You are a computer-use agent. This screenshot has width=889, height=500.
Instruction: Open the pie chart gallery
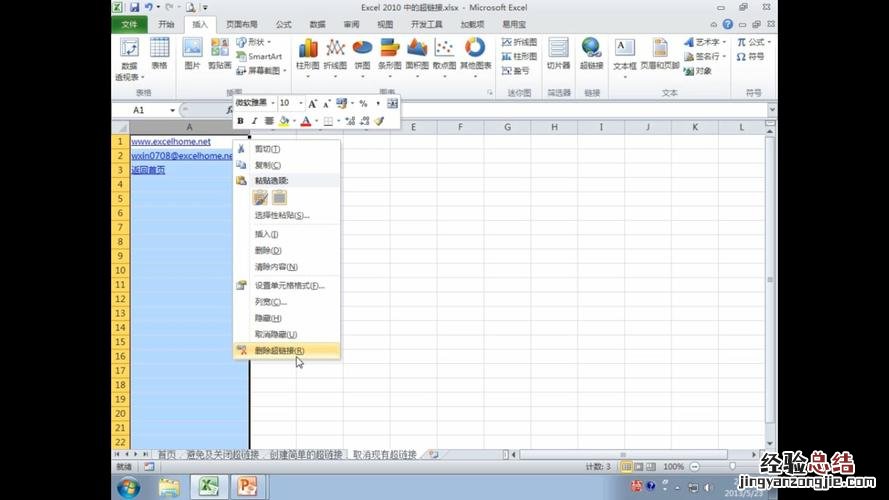[x=361, y=52]
